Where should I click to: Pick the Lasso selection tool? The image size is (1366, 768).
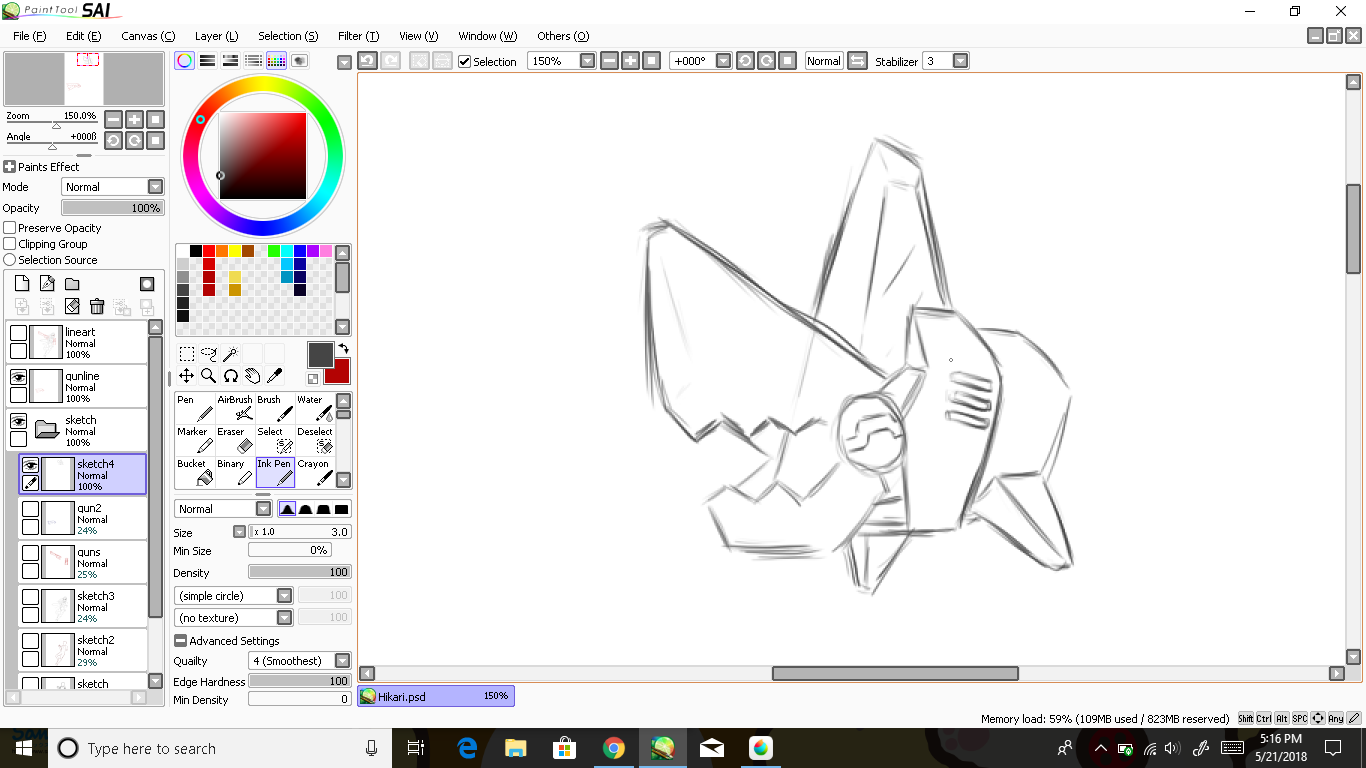(x=208, y=354)
